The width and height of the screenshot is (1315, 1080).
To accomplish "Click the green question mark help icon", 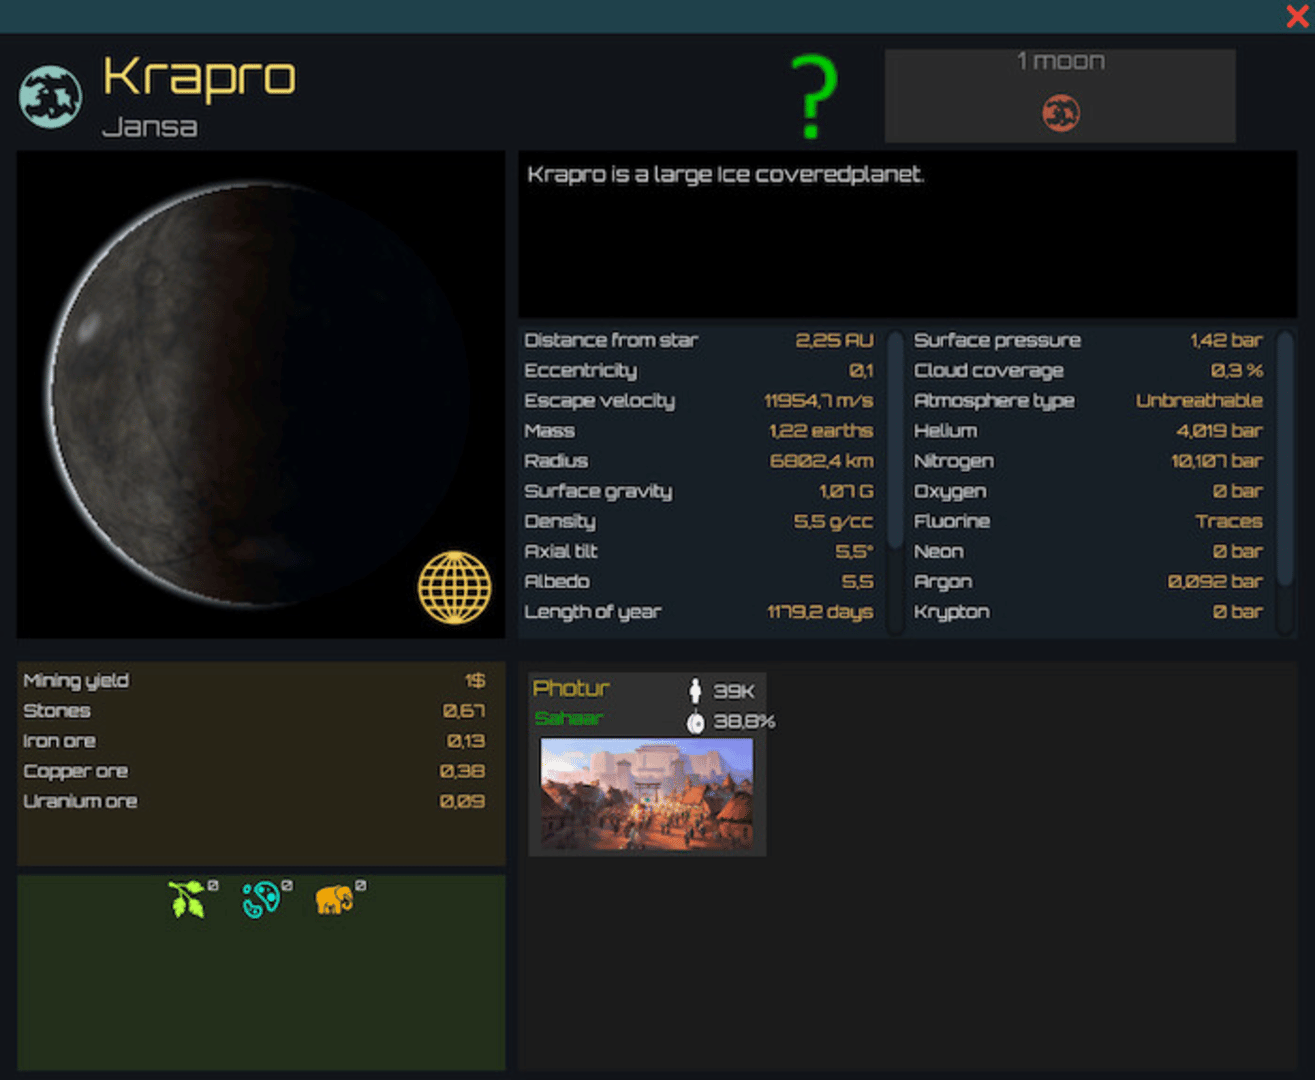I will (x=813, y=97).
